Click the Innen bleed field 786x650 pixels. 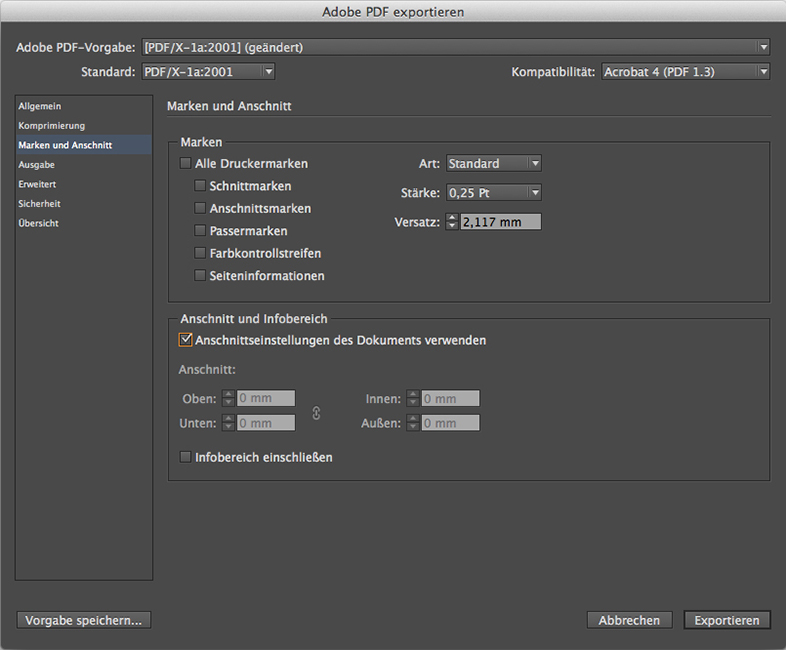(x=450, y=398)
